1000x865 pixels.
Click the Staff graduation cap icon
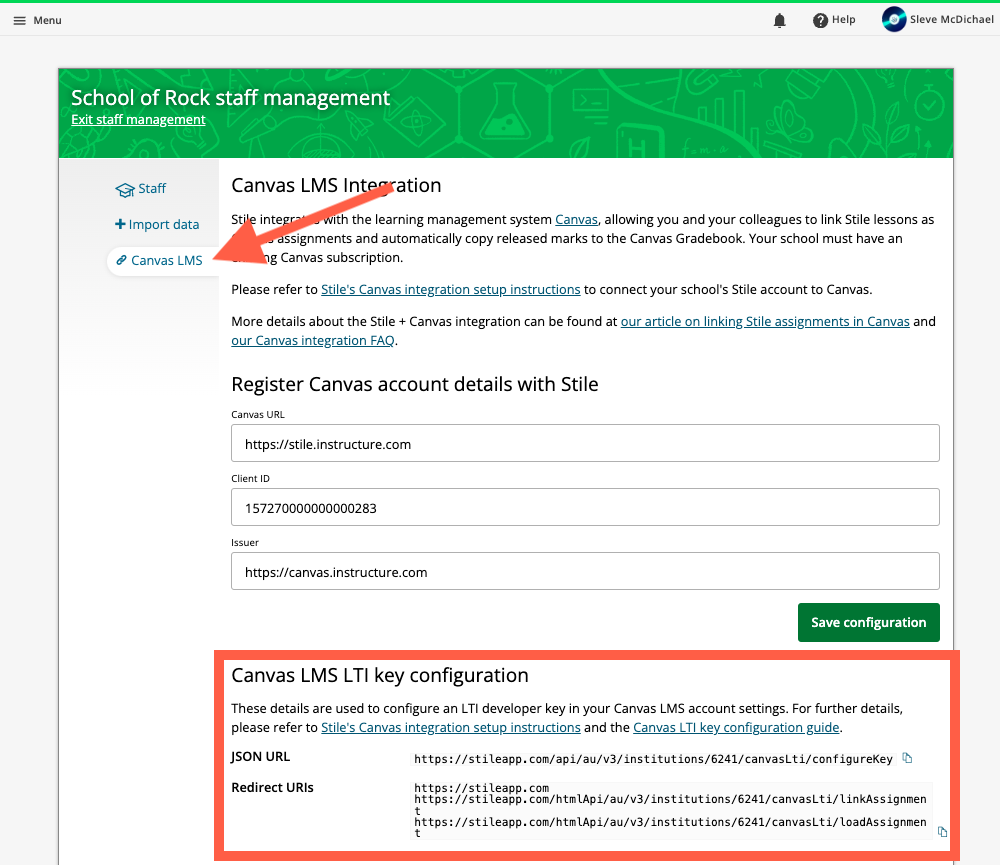click(124, 190)
